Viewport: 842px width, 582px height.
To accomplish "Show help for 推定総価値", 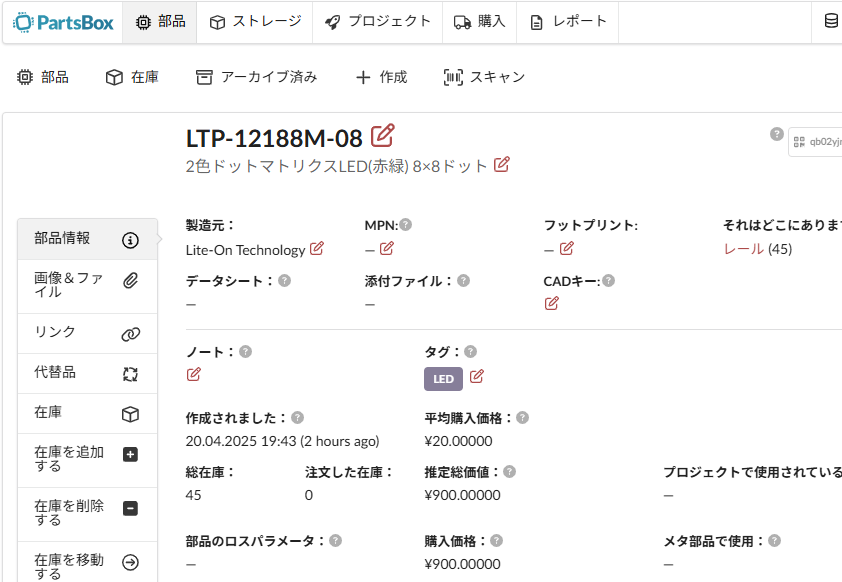I will (x=510, y=471).
